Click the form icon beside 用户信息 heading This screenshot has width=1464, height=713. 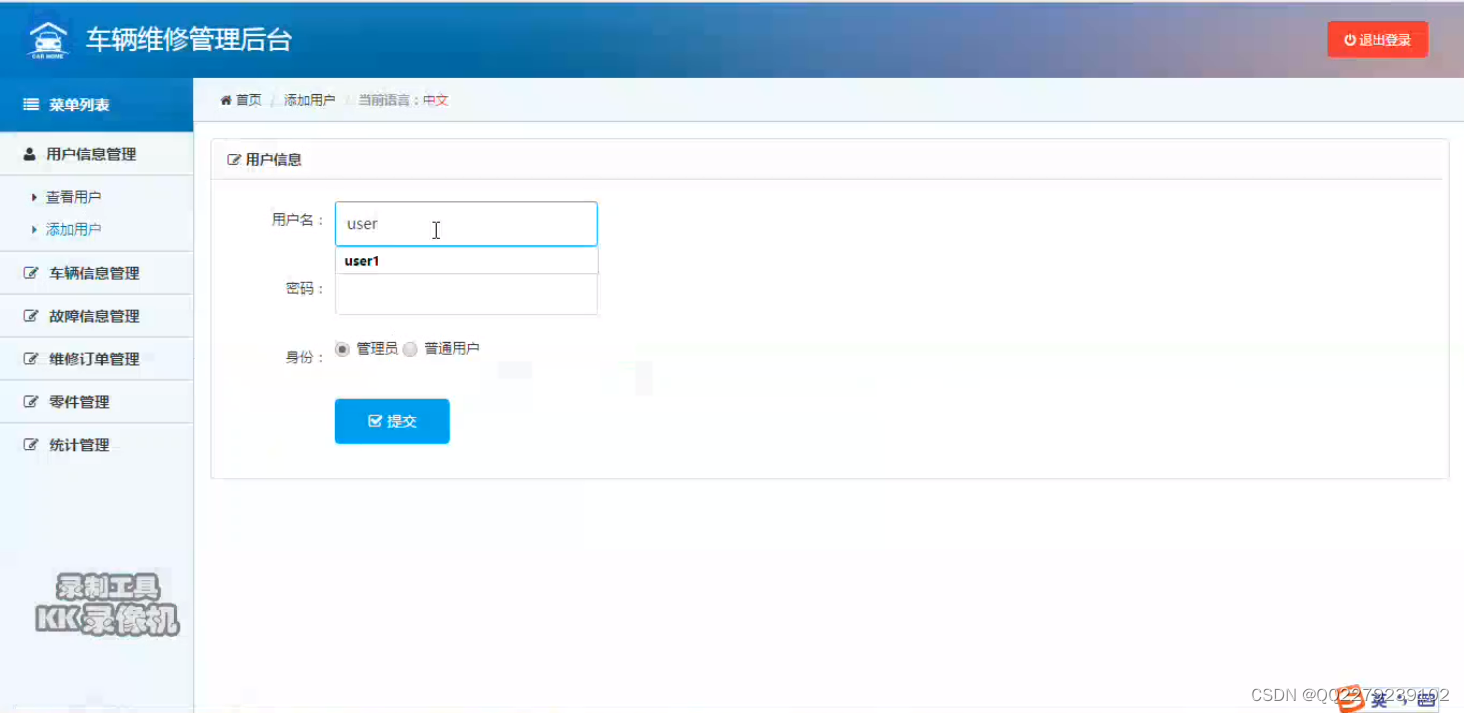tap(233, 158)
